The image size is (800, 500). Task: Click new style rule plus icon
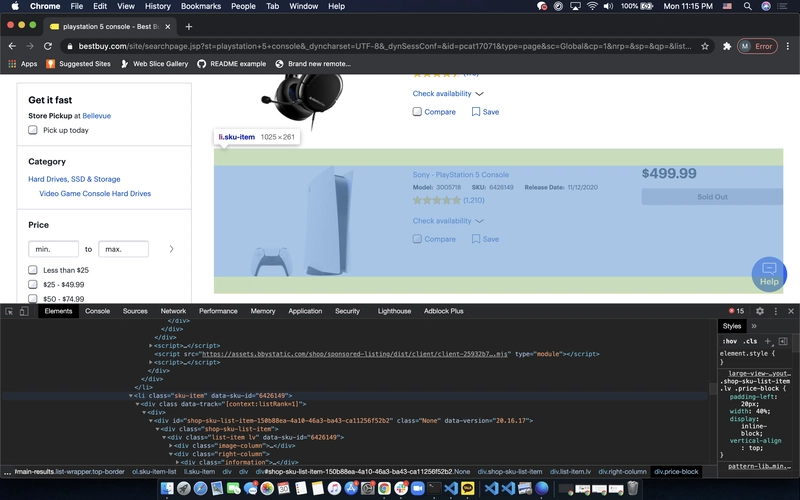[768, 341]
